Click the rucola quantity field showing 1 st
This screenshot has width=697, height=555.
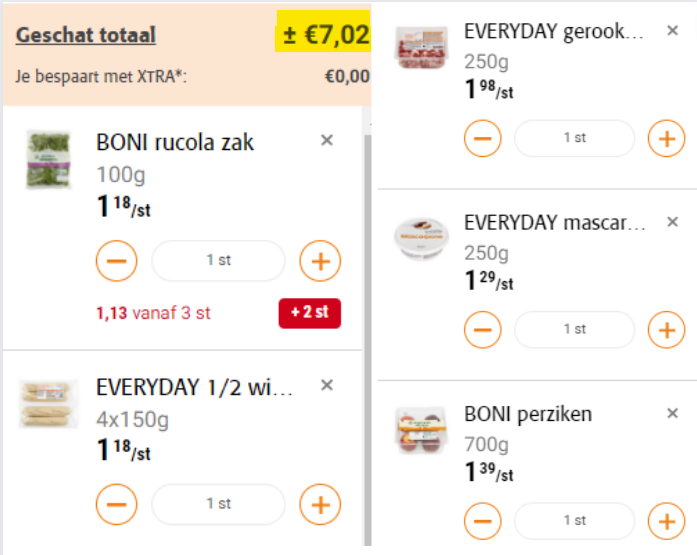pos(218,260)
